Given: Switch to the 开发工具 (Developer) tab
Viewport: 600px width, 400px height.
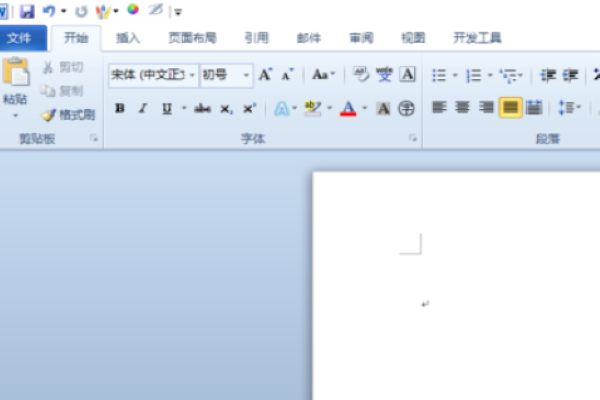Looking at the screenshot, I should 478,38.
